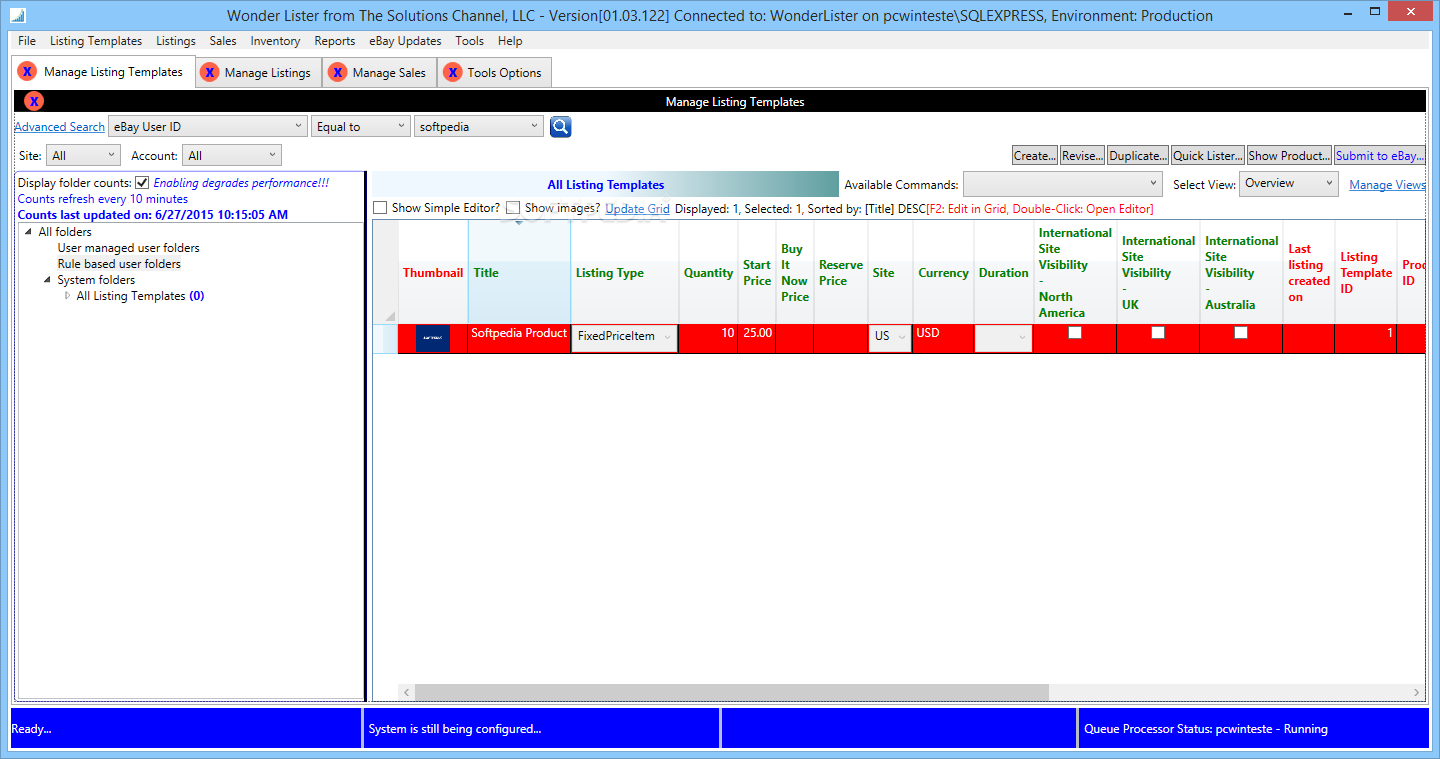Open the Tools menu
Screen dimensions: 1440x759
point(469,41)
